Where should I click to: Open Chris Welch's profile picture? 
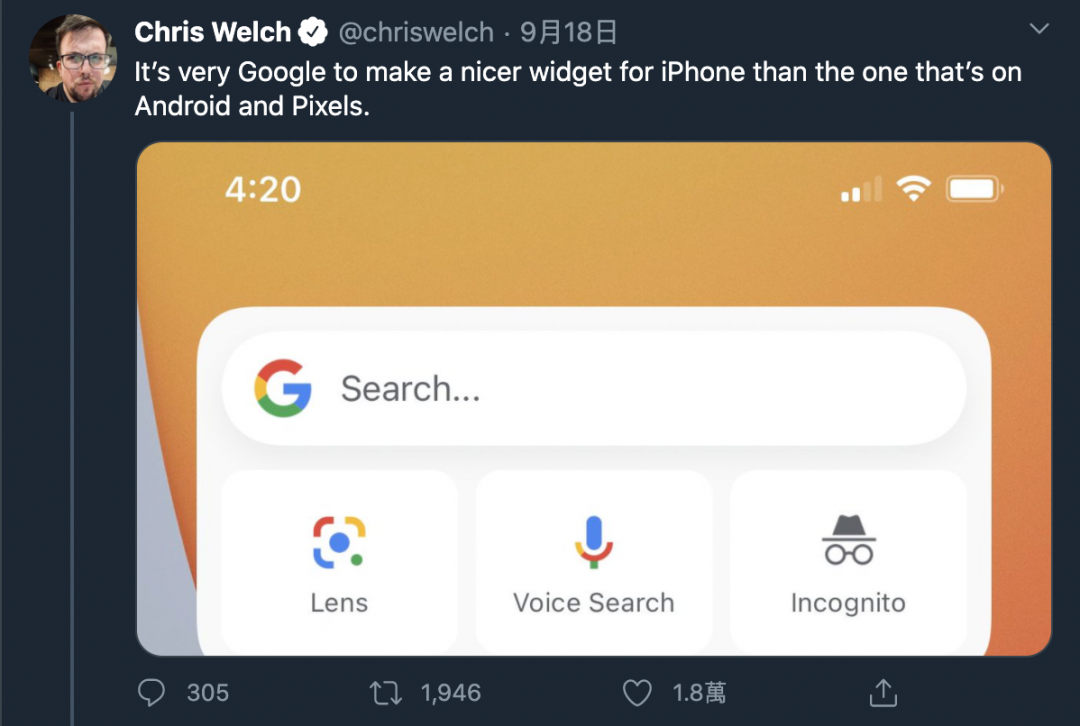click(x=73, y=58)
